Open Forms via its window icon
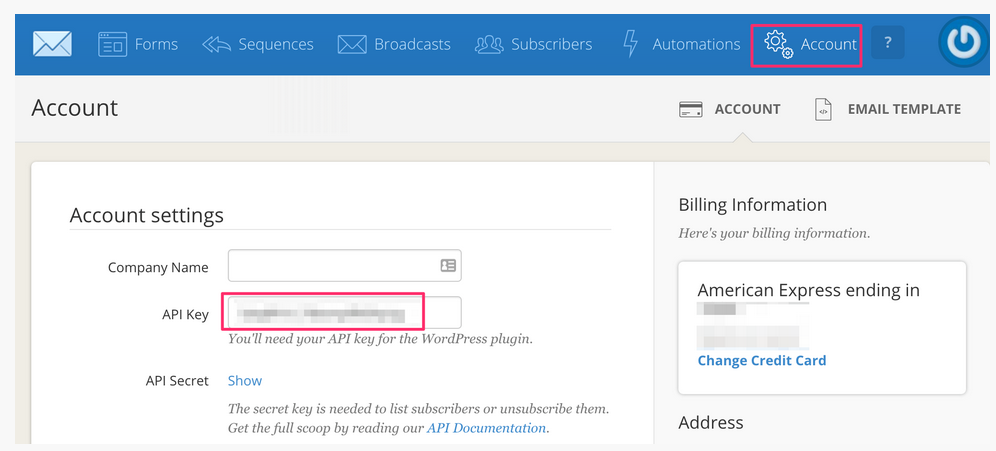Screen dimensions: 996x451 [x=112, y=44]
